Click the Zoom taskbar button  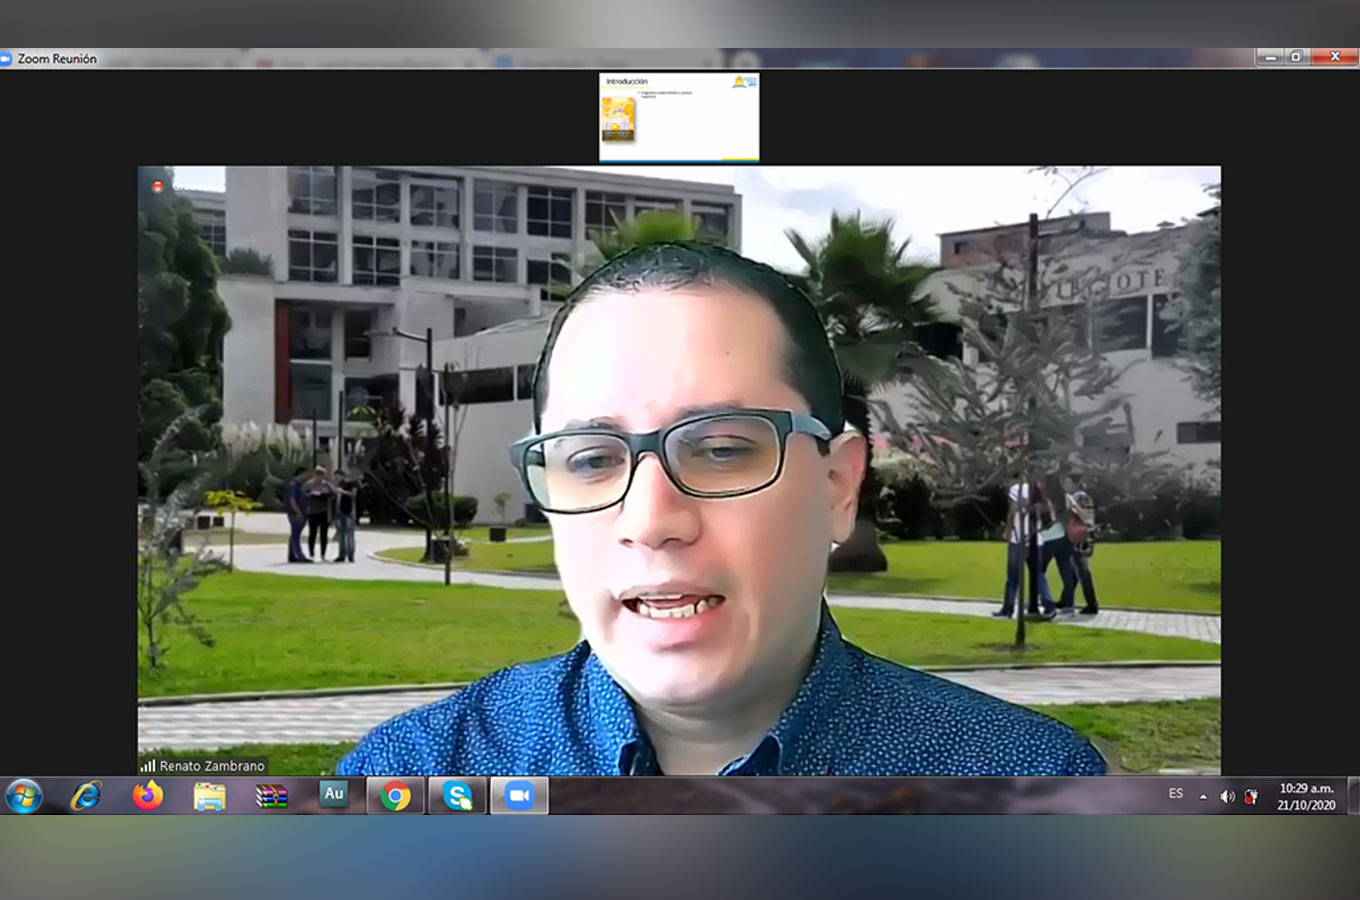519,796
